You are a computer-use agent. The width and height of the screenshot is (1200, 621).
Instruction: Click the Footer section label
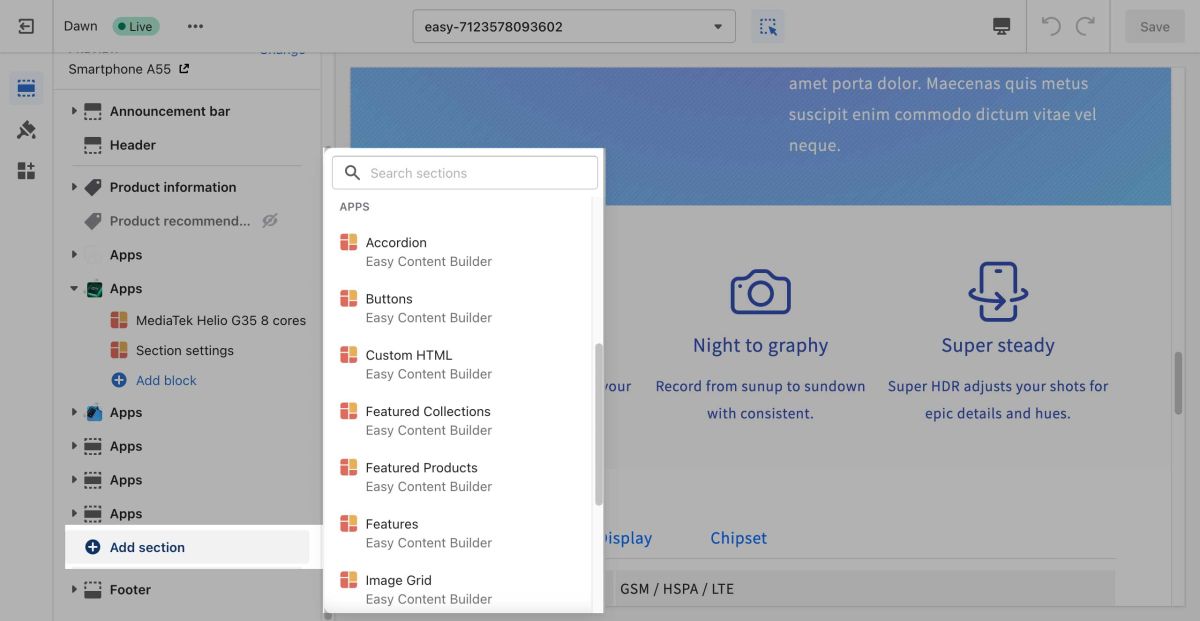[x=130, y=590]
